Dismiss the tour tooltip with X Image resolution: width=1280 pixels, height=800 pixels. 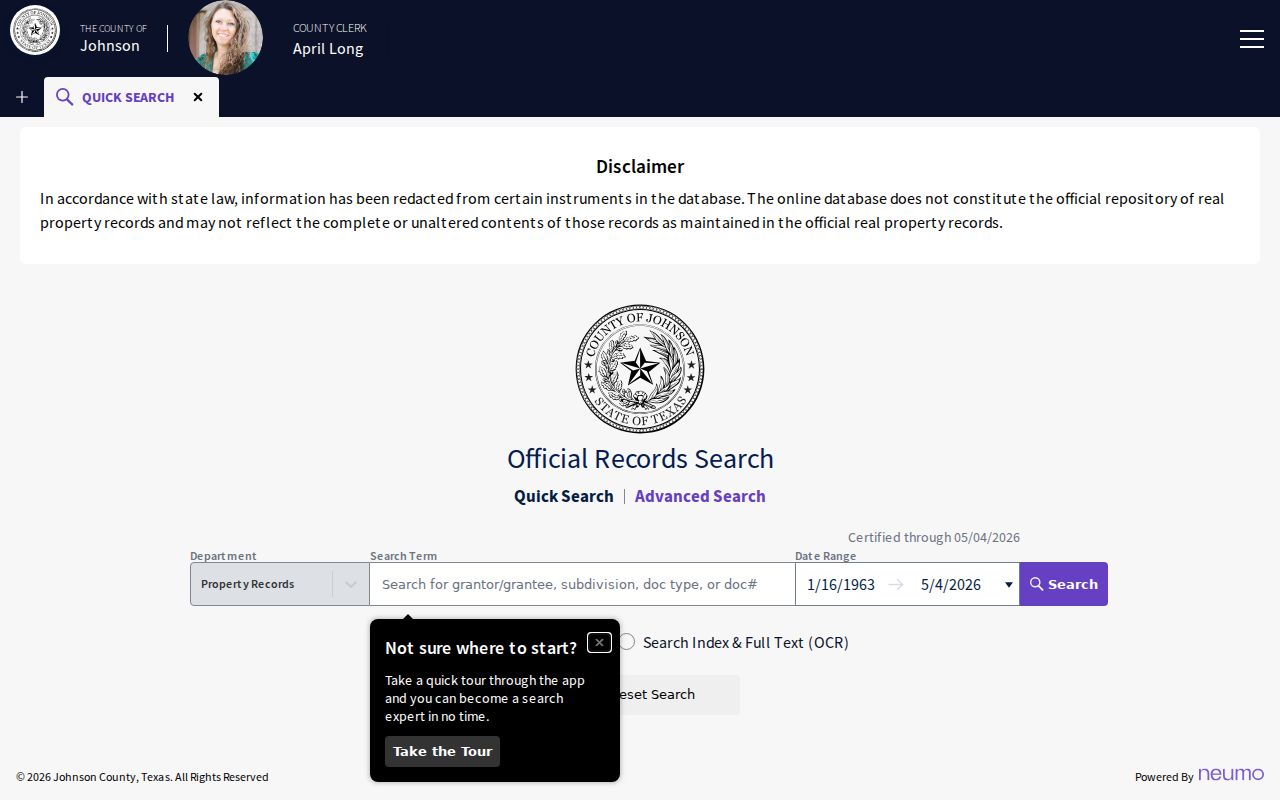coord(599,642)
